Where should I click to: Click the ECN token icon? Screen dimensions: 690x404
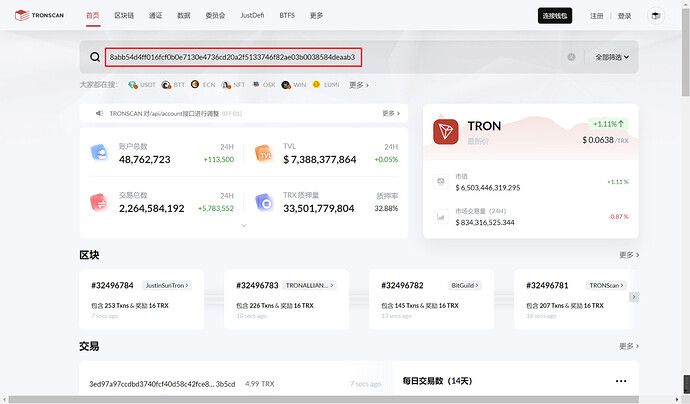click(x=195, y=84)
